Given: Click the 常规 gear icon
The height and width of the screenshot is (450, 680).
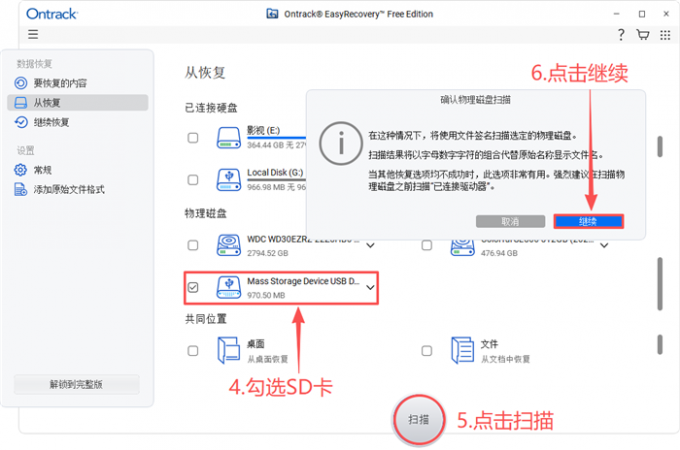Looking at the screenshot, I should (20, 170).
